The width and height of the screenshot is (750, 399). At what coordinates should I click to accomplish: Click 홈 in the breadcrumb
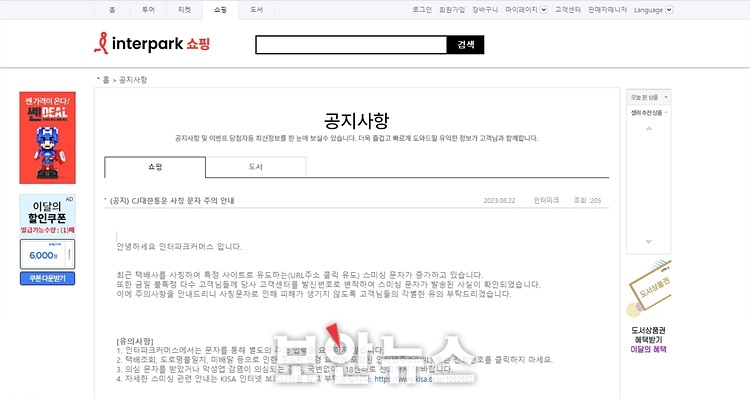coord(106,80)
